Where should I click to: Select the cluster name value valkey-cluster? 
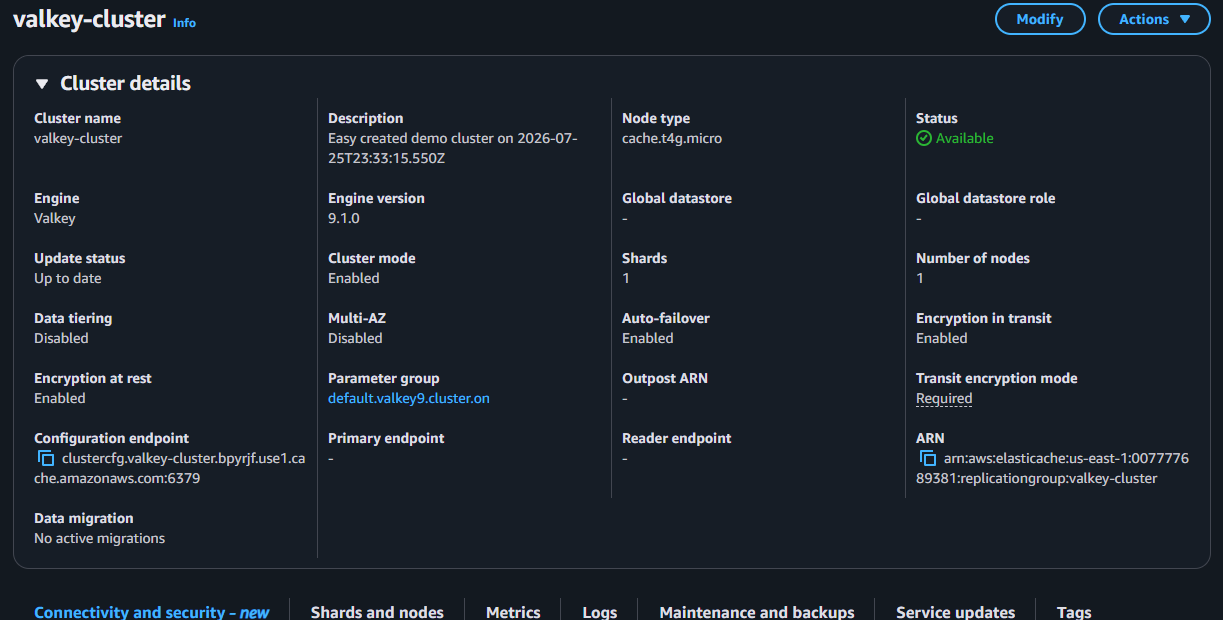[x=78, y=138]
